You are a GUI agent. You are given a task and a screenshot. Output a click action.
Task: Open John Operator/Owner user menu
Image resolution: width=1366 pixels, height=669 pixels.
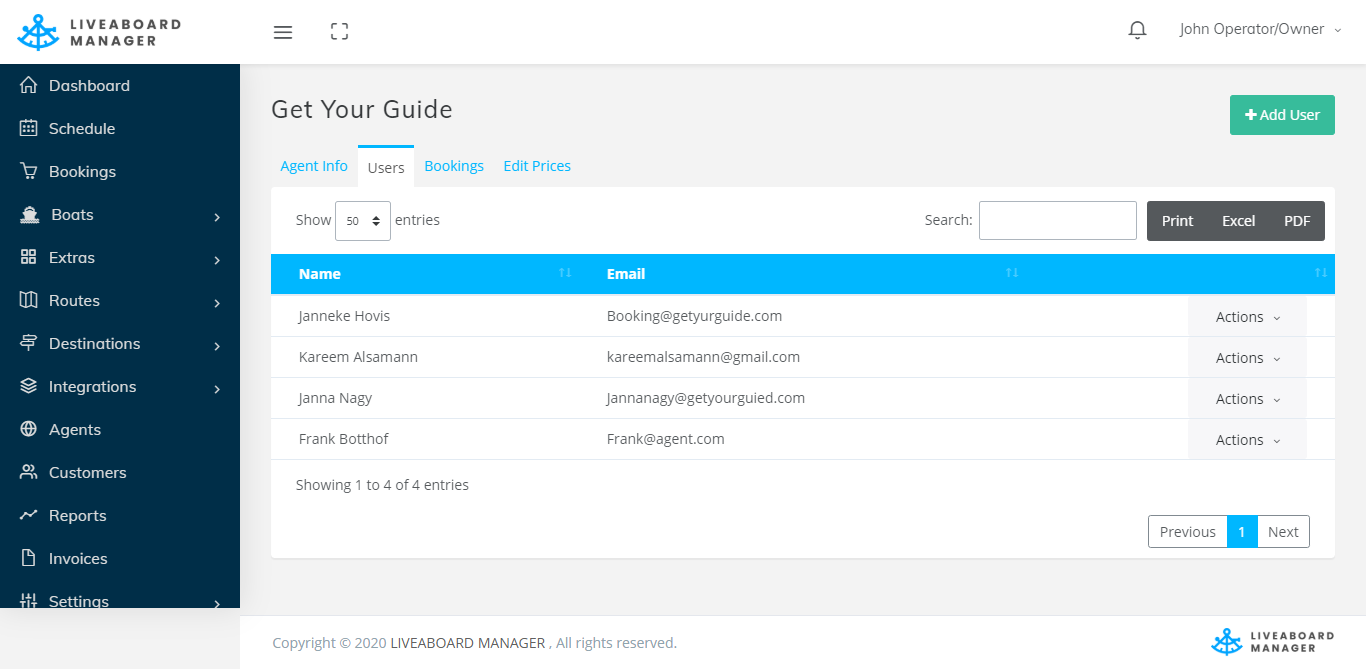1259,30
